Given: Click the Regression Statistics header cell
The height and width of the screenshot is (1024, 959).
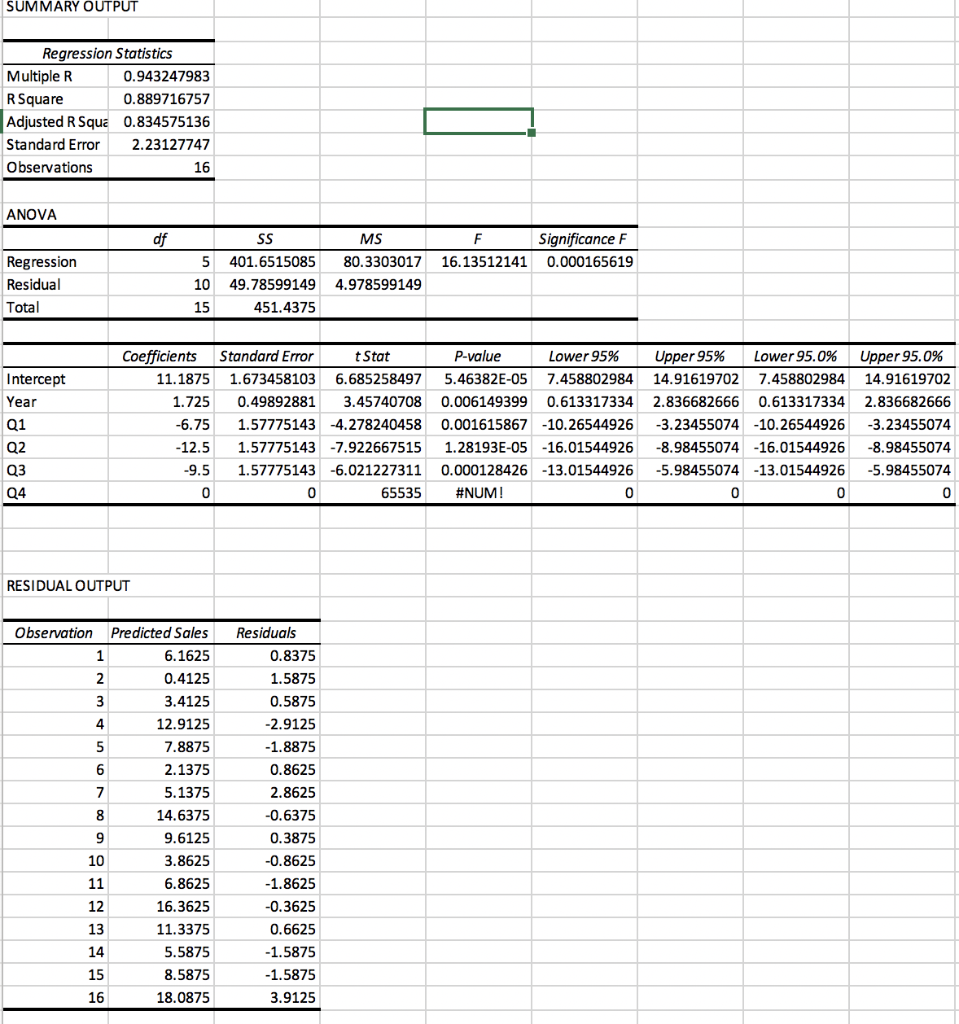Looking at the screenshot, I should click(x=108, y=53).
